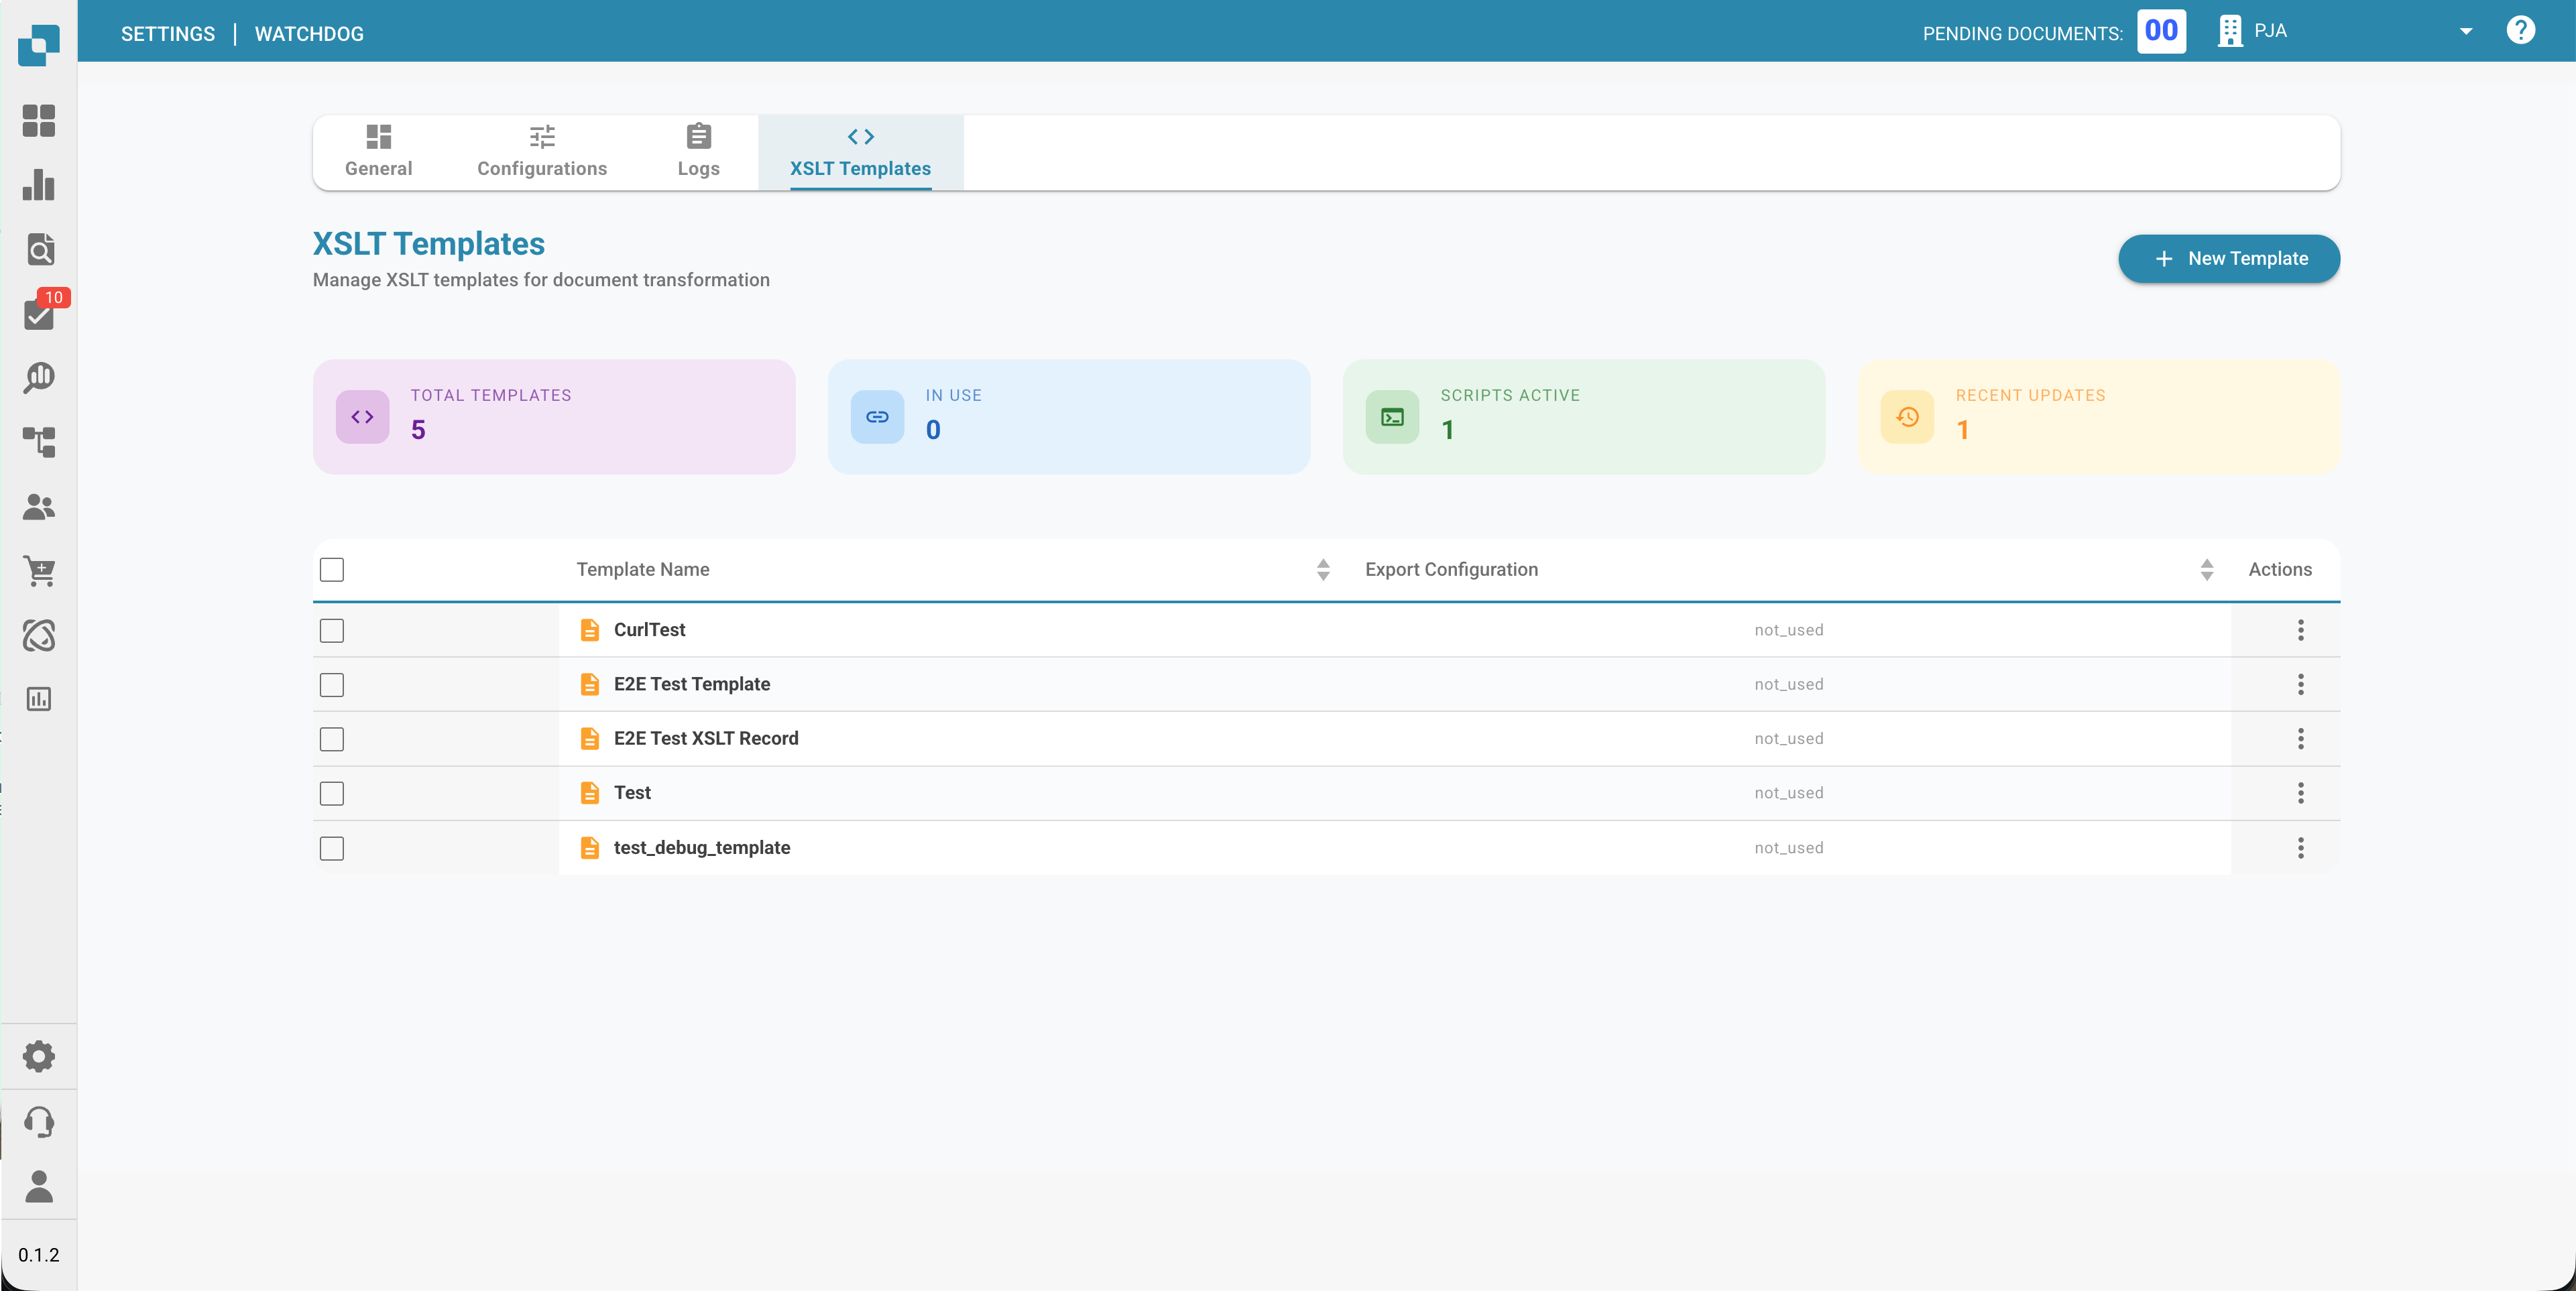Screen dimensions: 2576x1291
Task: Open the dropdown arrow near PJA account
Action: point(2466,31)
